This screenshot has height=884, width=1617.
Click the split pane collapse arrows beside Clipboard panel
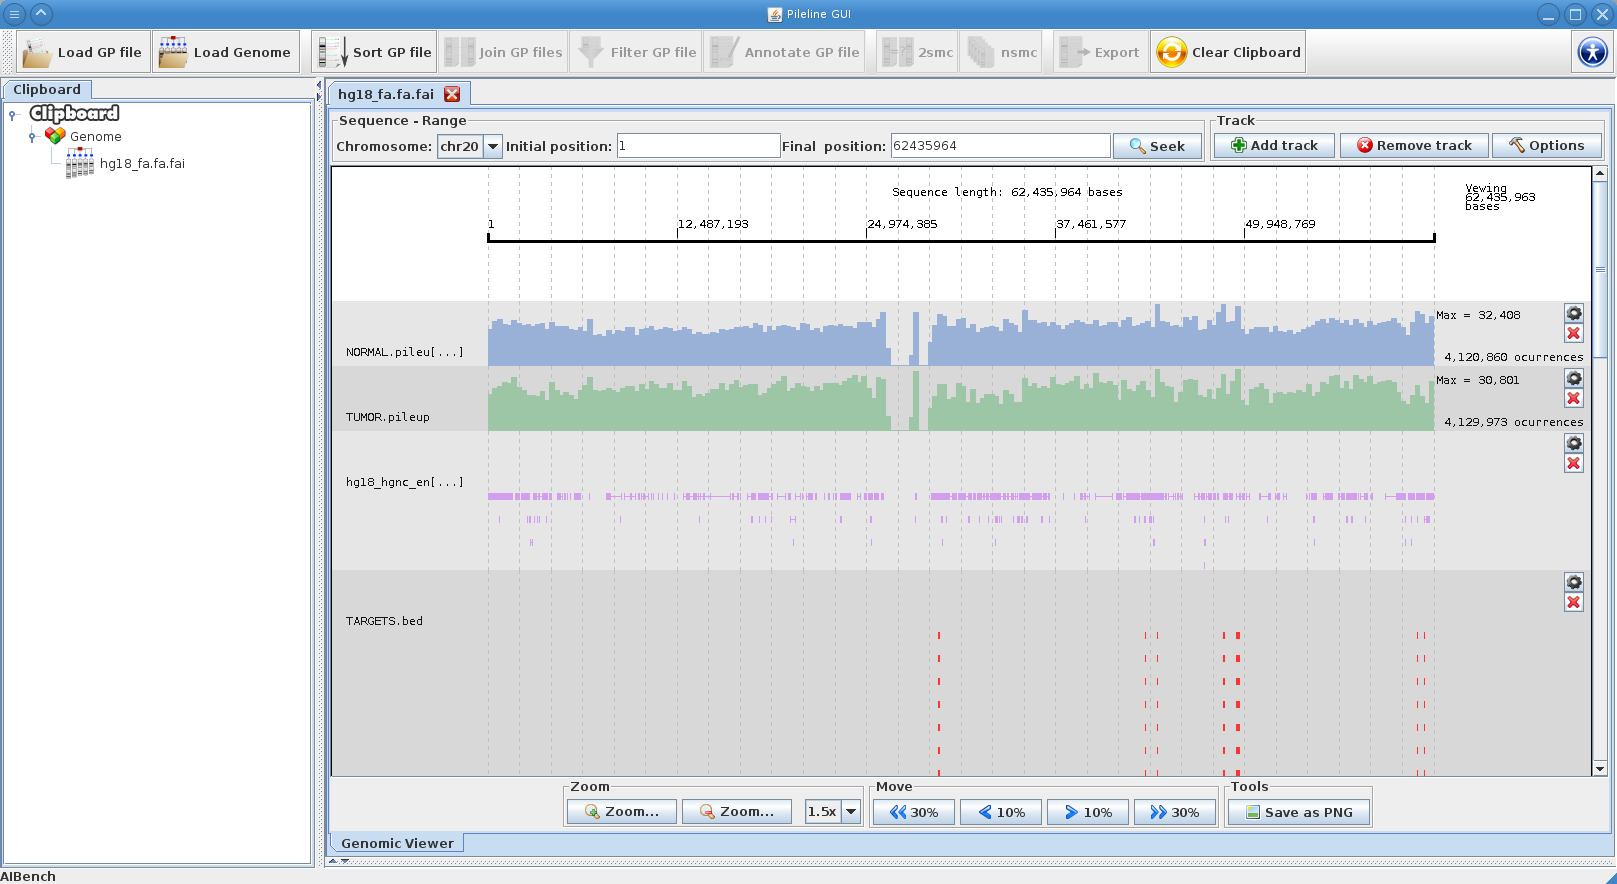pos(319,91)
